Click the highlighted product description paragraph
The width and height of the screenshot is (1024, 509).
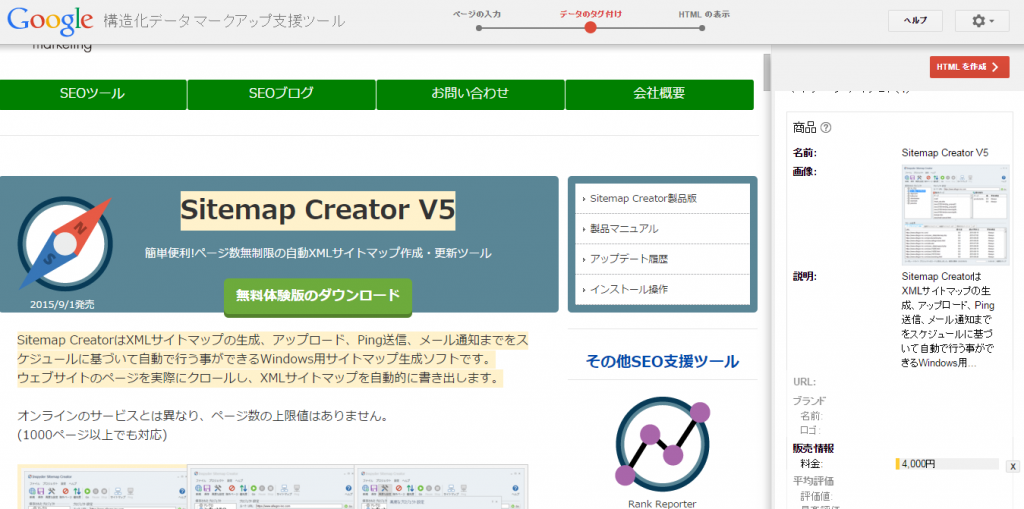[x=272, y=359]
